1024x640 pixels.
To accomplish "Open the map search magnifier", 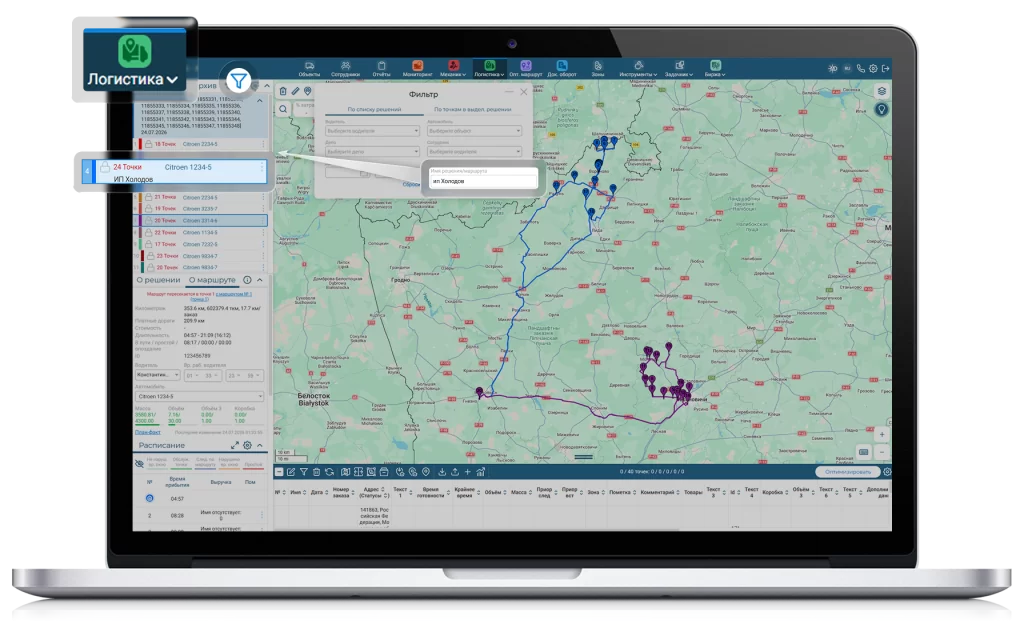I will tap(283, 109).
